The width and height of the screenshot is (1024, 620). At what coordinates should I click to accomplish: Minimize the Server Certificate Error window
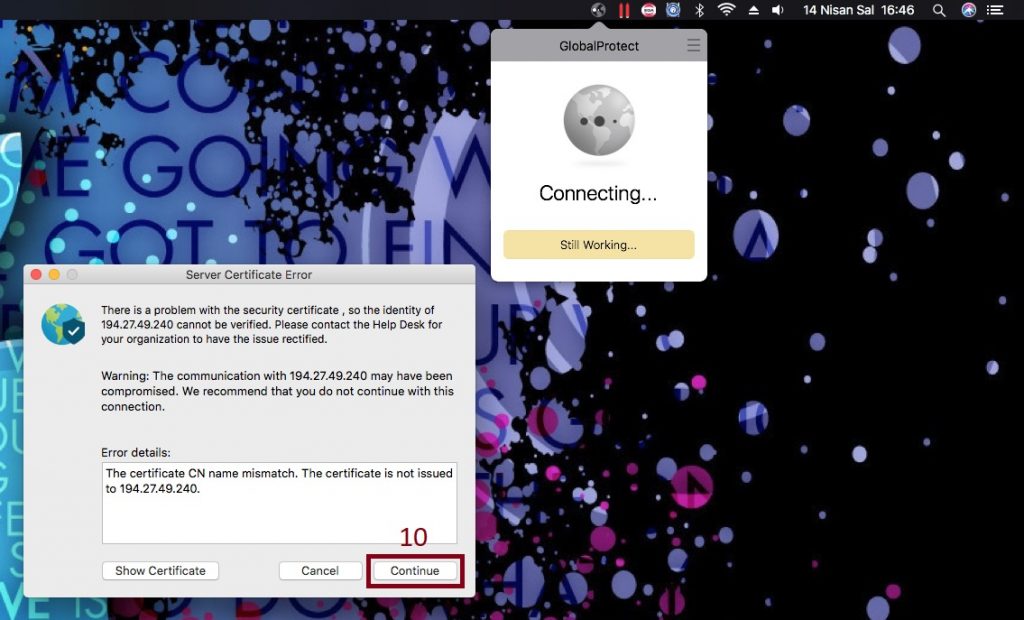click(x=54, y=275)
